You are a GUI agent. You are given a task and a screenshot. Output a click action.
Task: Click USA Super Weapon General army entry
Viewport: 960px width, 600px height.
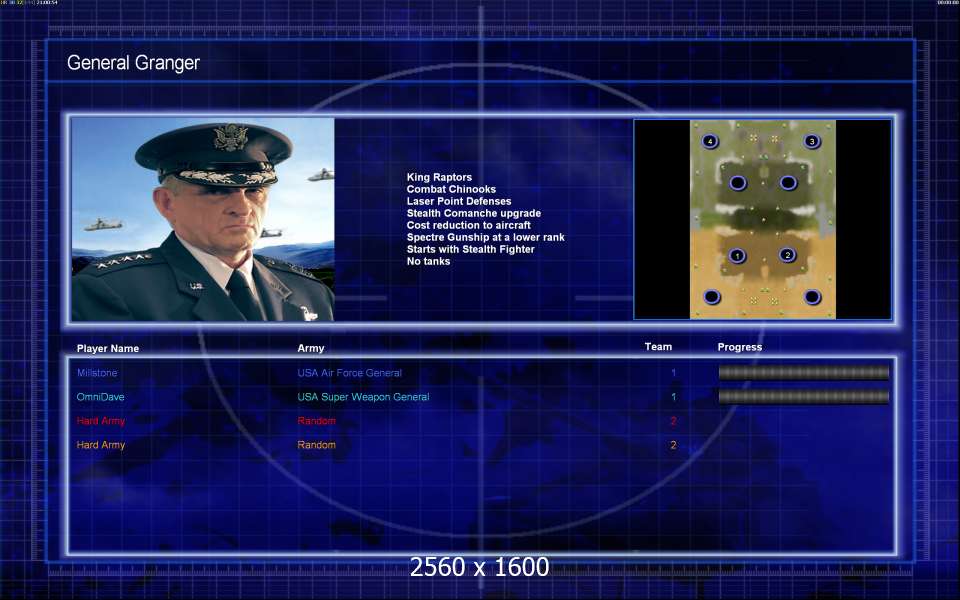363,397
